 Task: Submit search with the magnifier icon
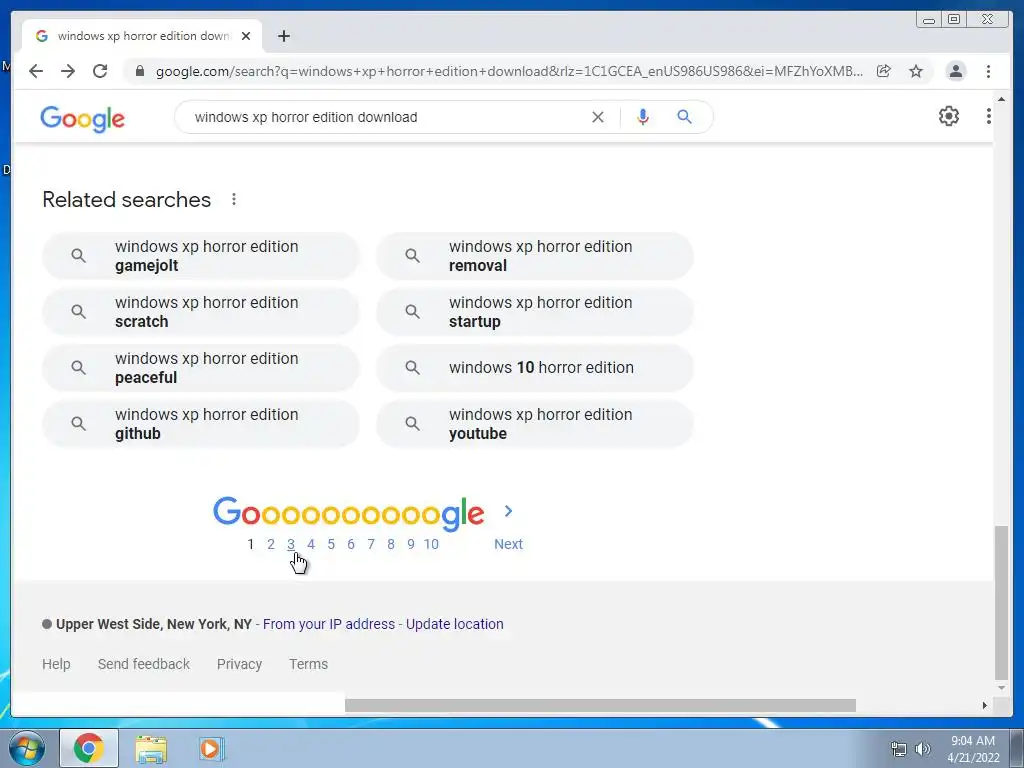pyautogui.click(x=684, y=117)
